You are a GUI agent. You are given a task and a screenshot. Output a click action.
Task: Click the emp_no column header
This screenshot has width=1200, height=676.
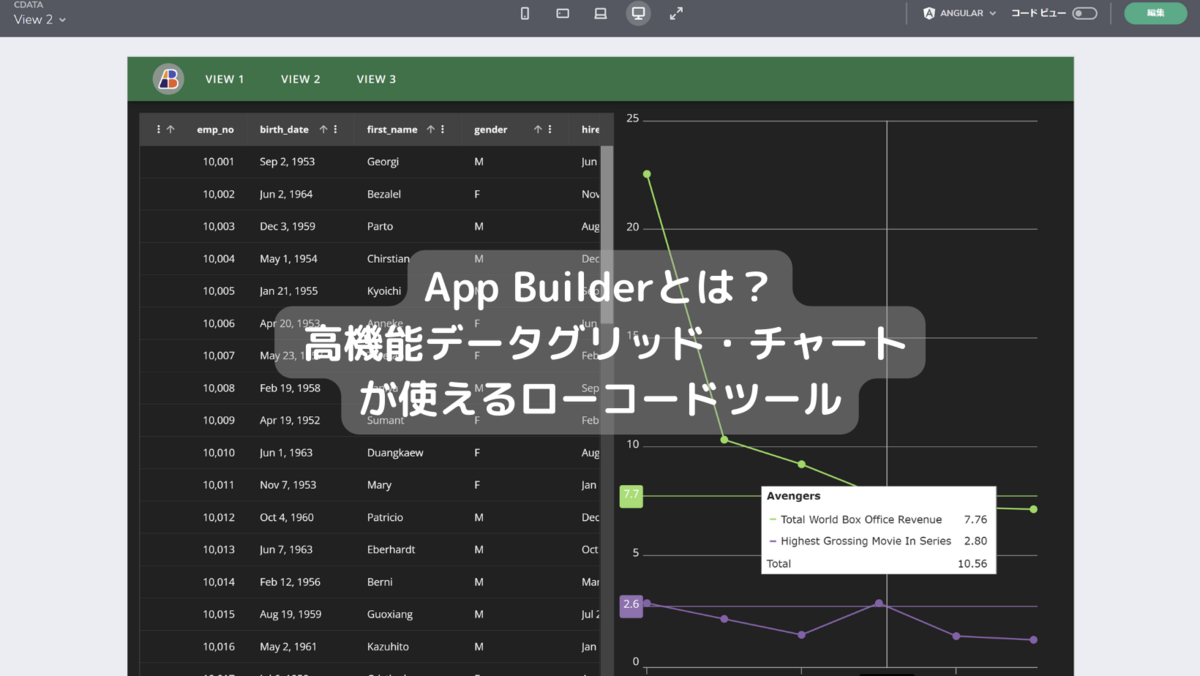click(x=215, y=129)
